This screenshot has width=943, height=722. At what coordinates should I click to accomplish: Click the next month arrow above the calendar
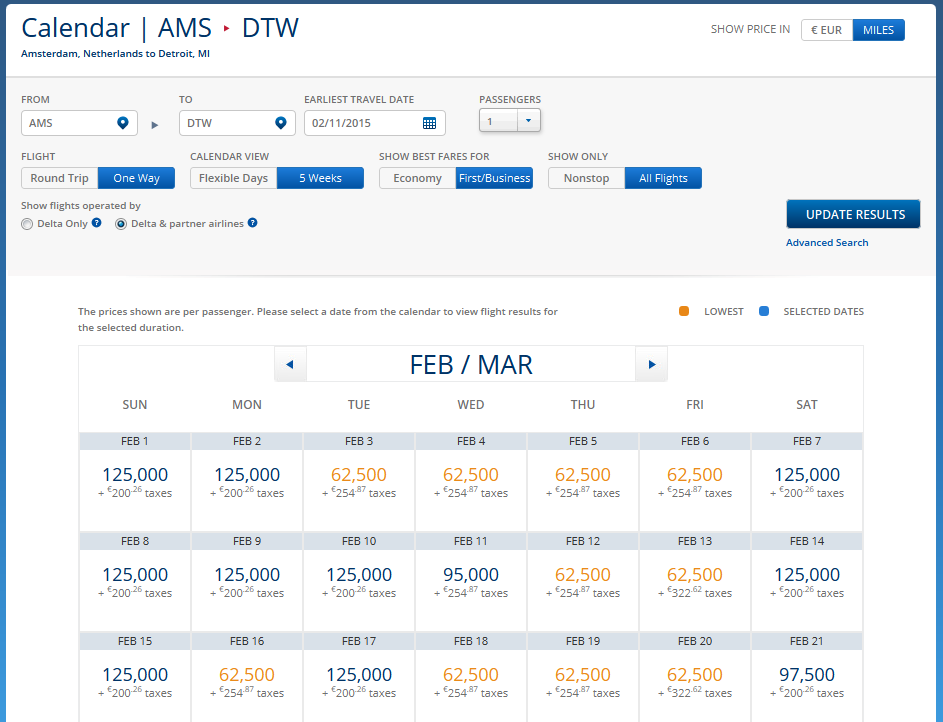pos(652,363)
